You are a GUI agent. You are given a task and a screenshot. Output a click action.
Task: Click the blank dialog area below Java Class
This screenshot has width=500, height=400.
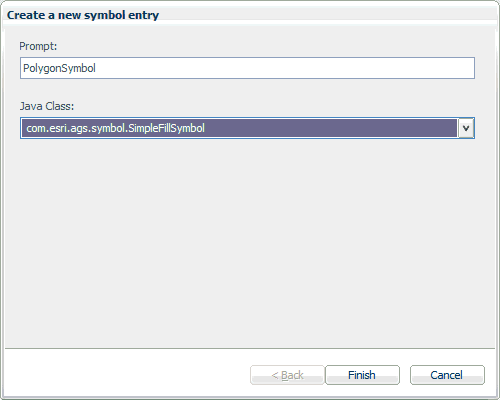pyautogui.click(x=250, y=243)
